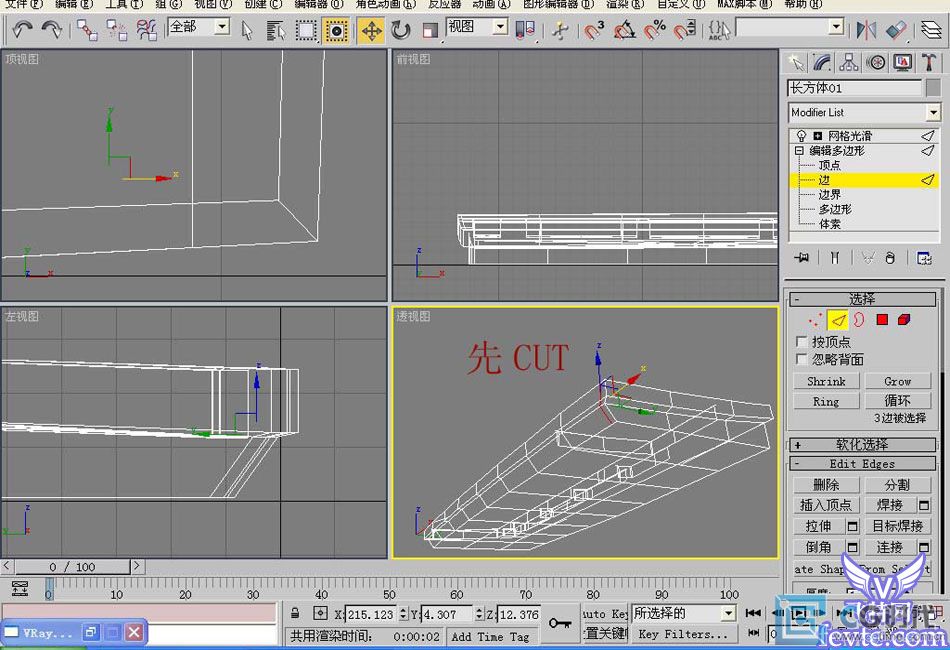Click the Unlink Selection tool
The width and height of the screenshot is (950, 650).
116,30
